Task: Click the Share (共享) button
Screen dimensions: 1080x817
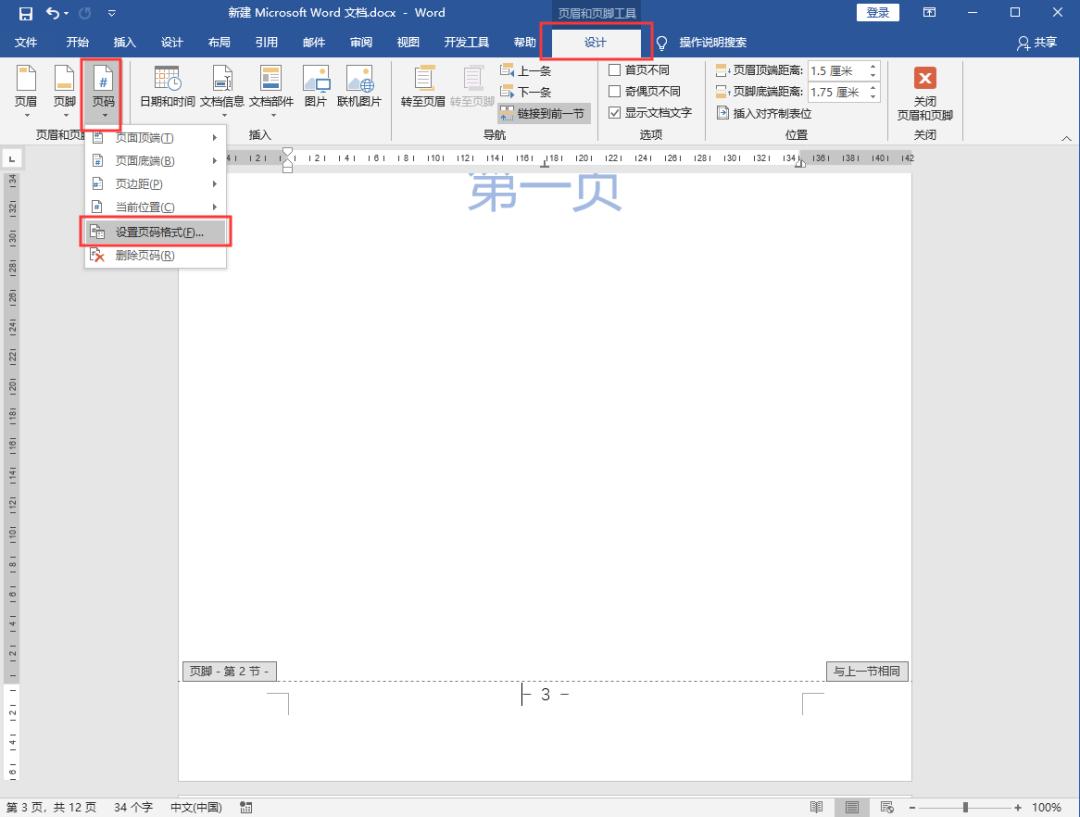Action: click(1037, 43)
